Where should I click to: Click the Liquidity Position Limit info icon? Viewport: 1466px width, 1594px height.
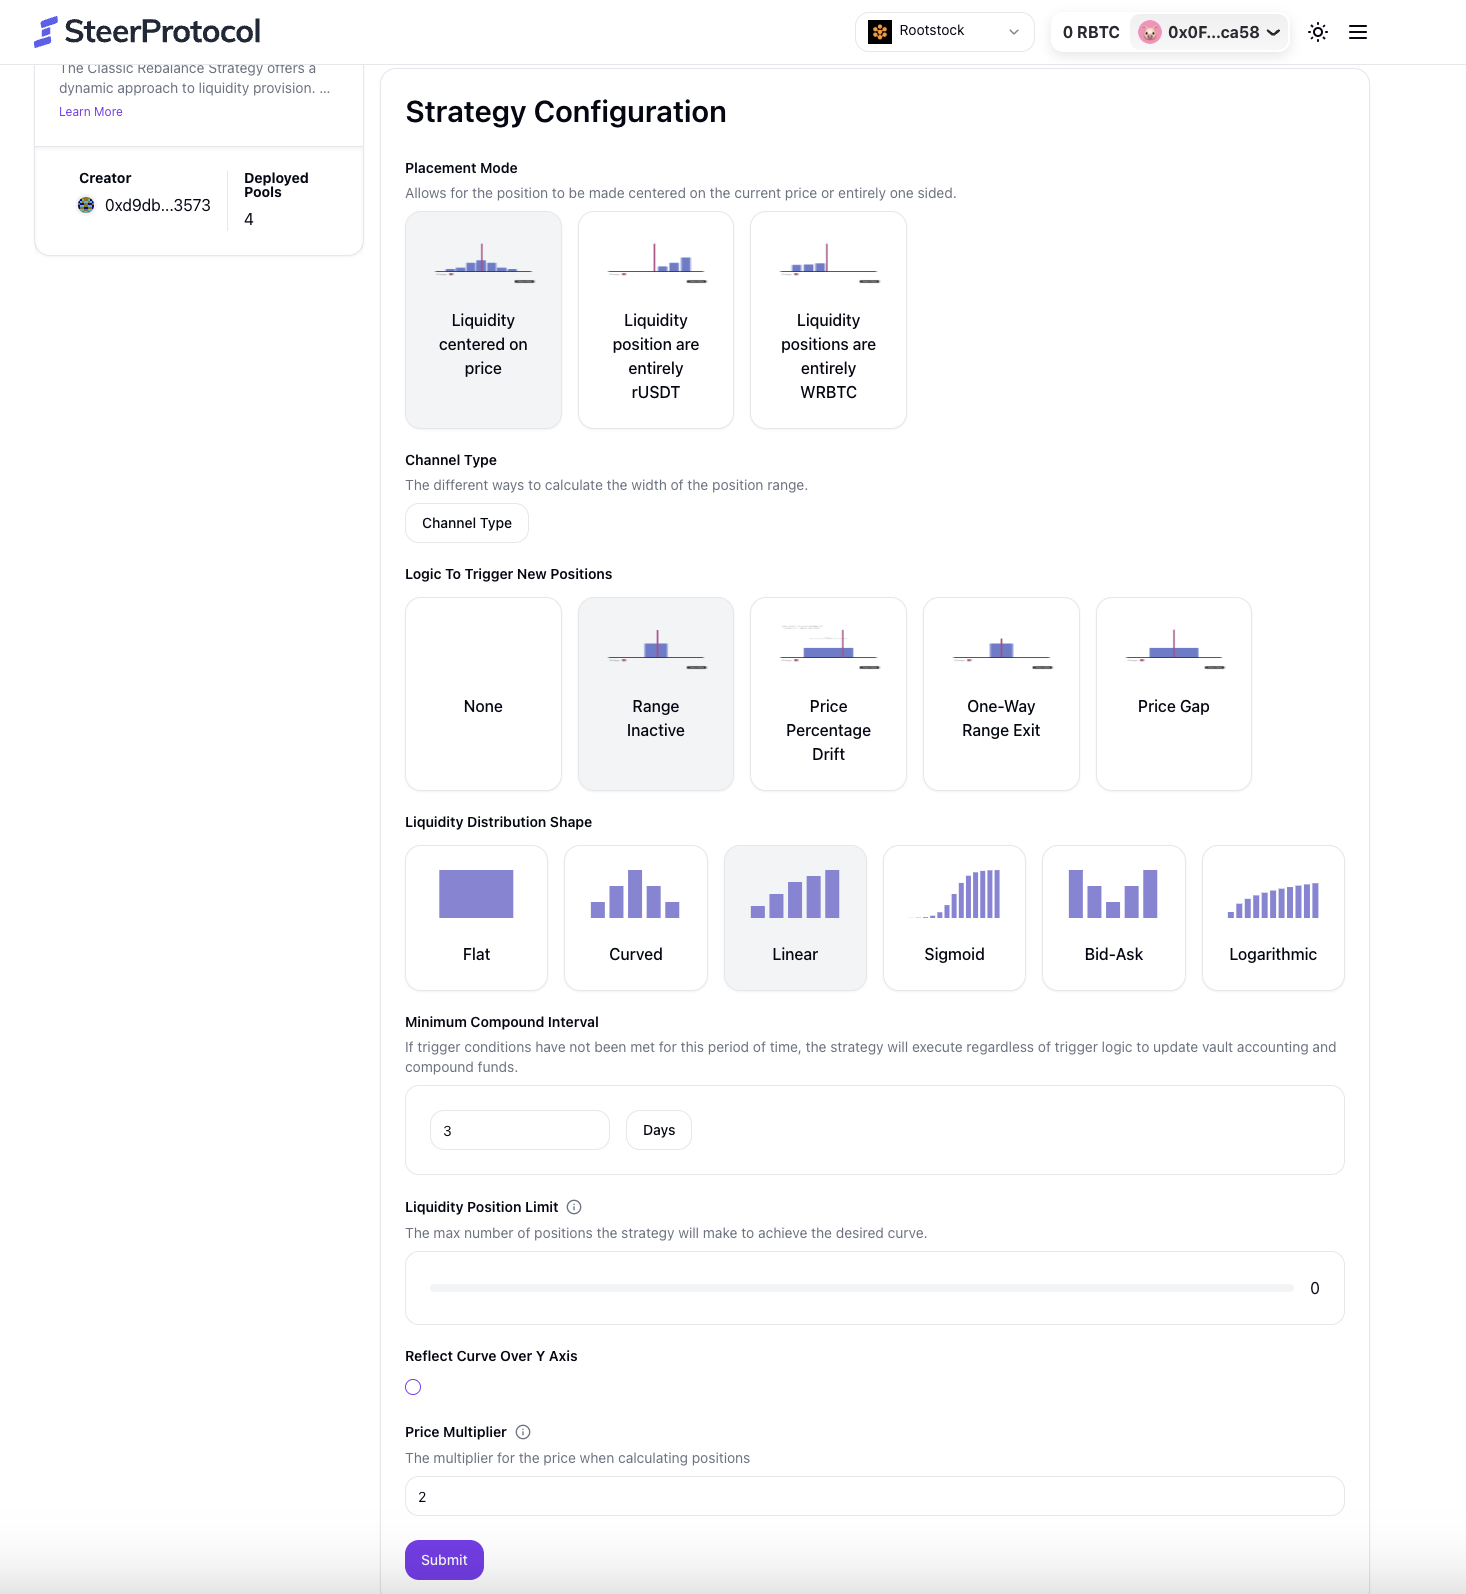pyautogui.click(x=574, y=1207)
